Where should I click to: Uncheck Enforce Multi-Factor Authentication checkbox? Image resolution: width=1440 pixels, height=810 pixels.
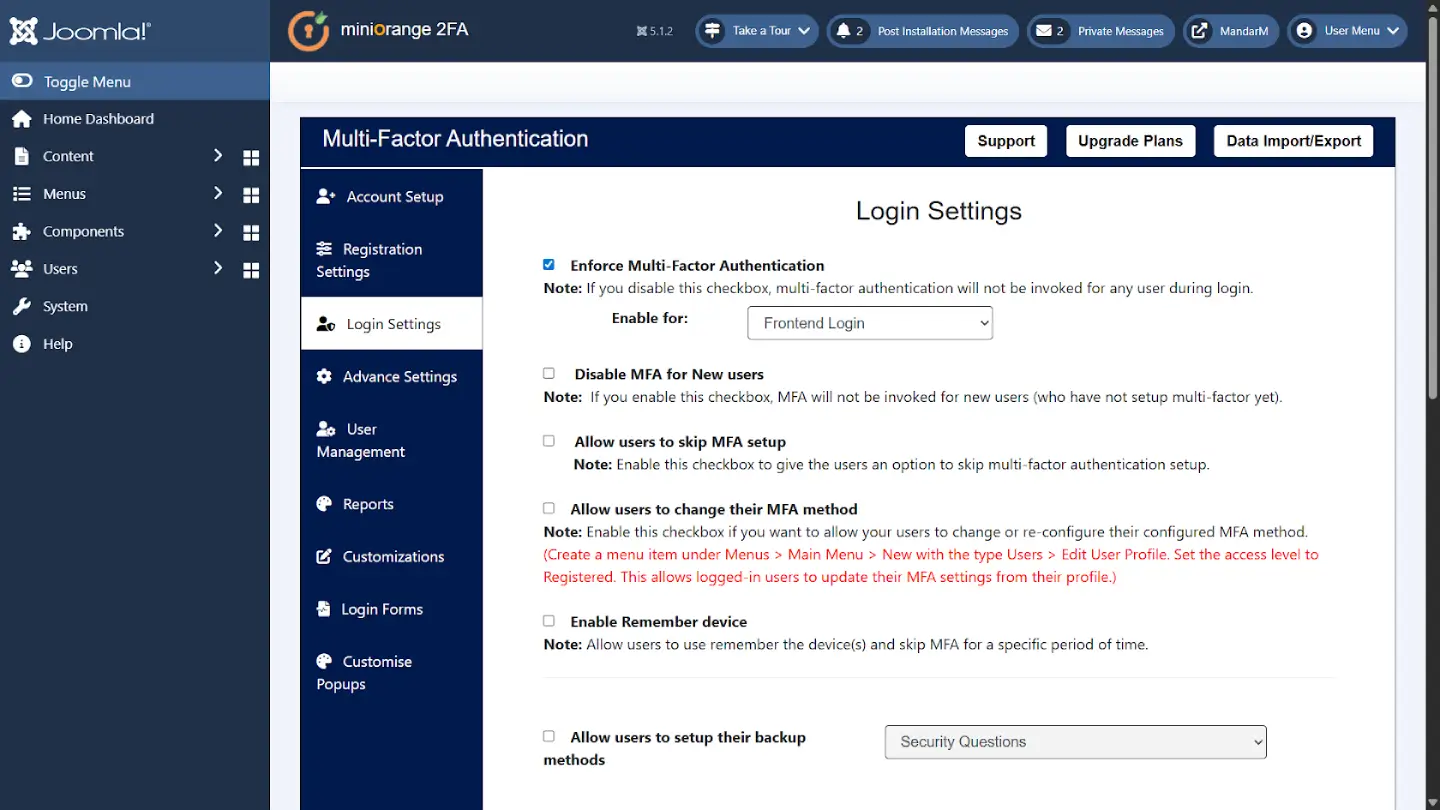[549, 265]
